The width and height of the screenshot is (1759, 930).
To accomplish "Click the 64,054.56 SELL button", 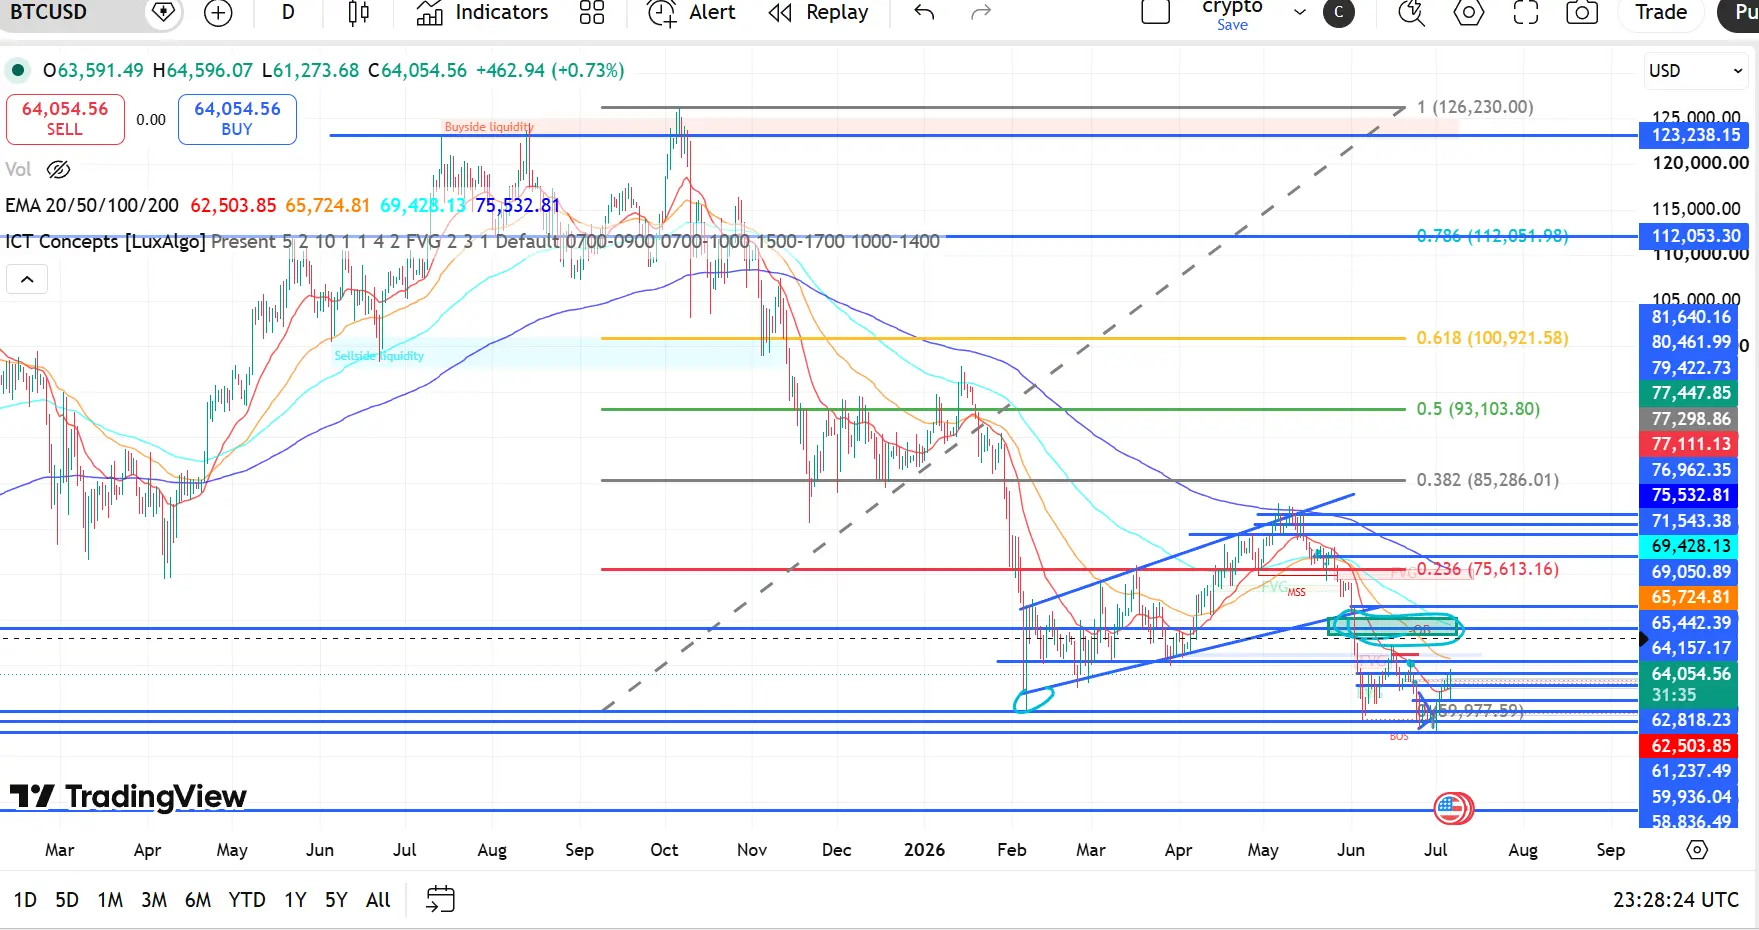I will (65, 119).
